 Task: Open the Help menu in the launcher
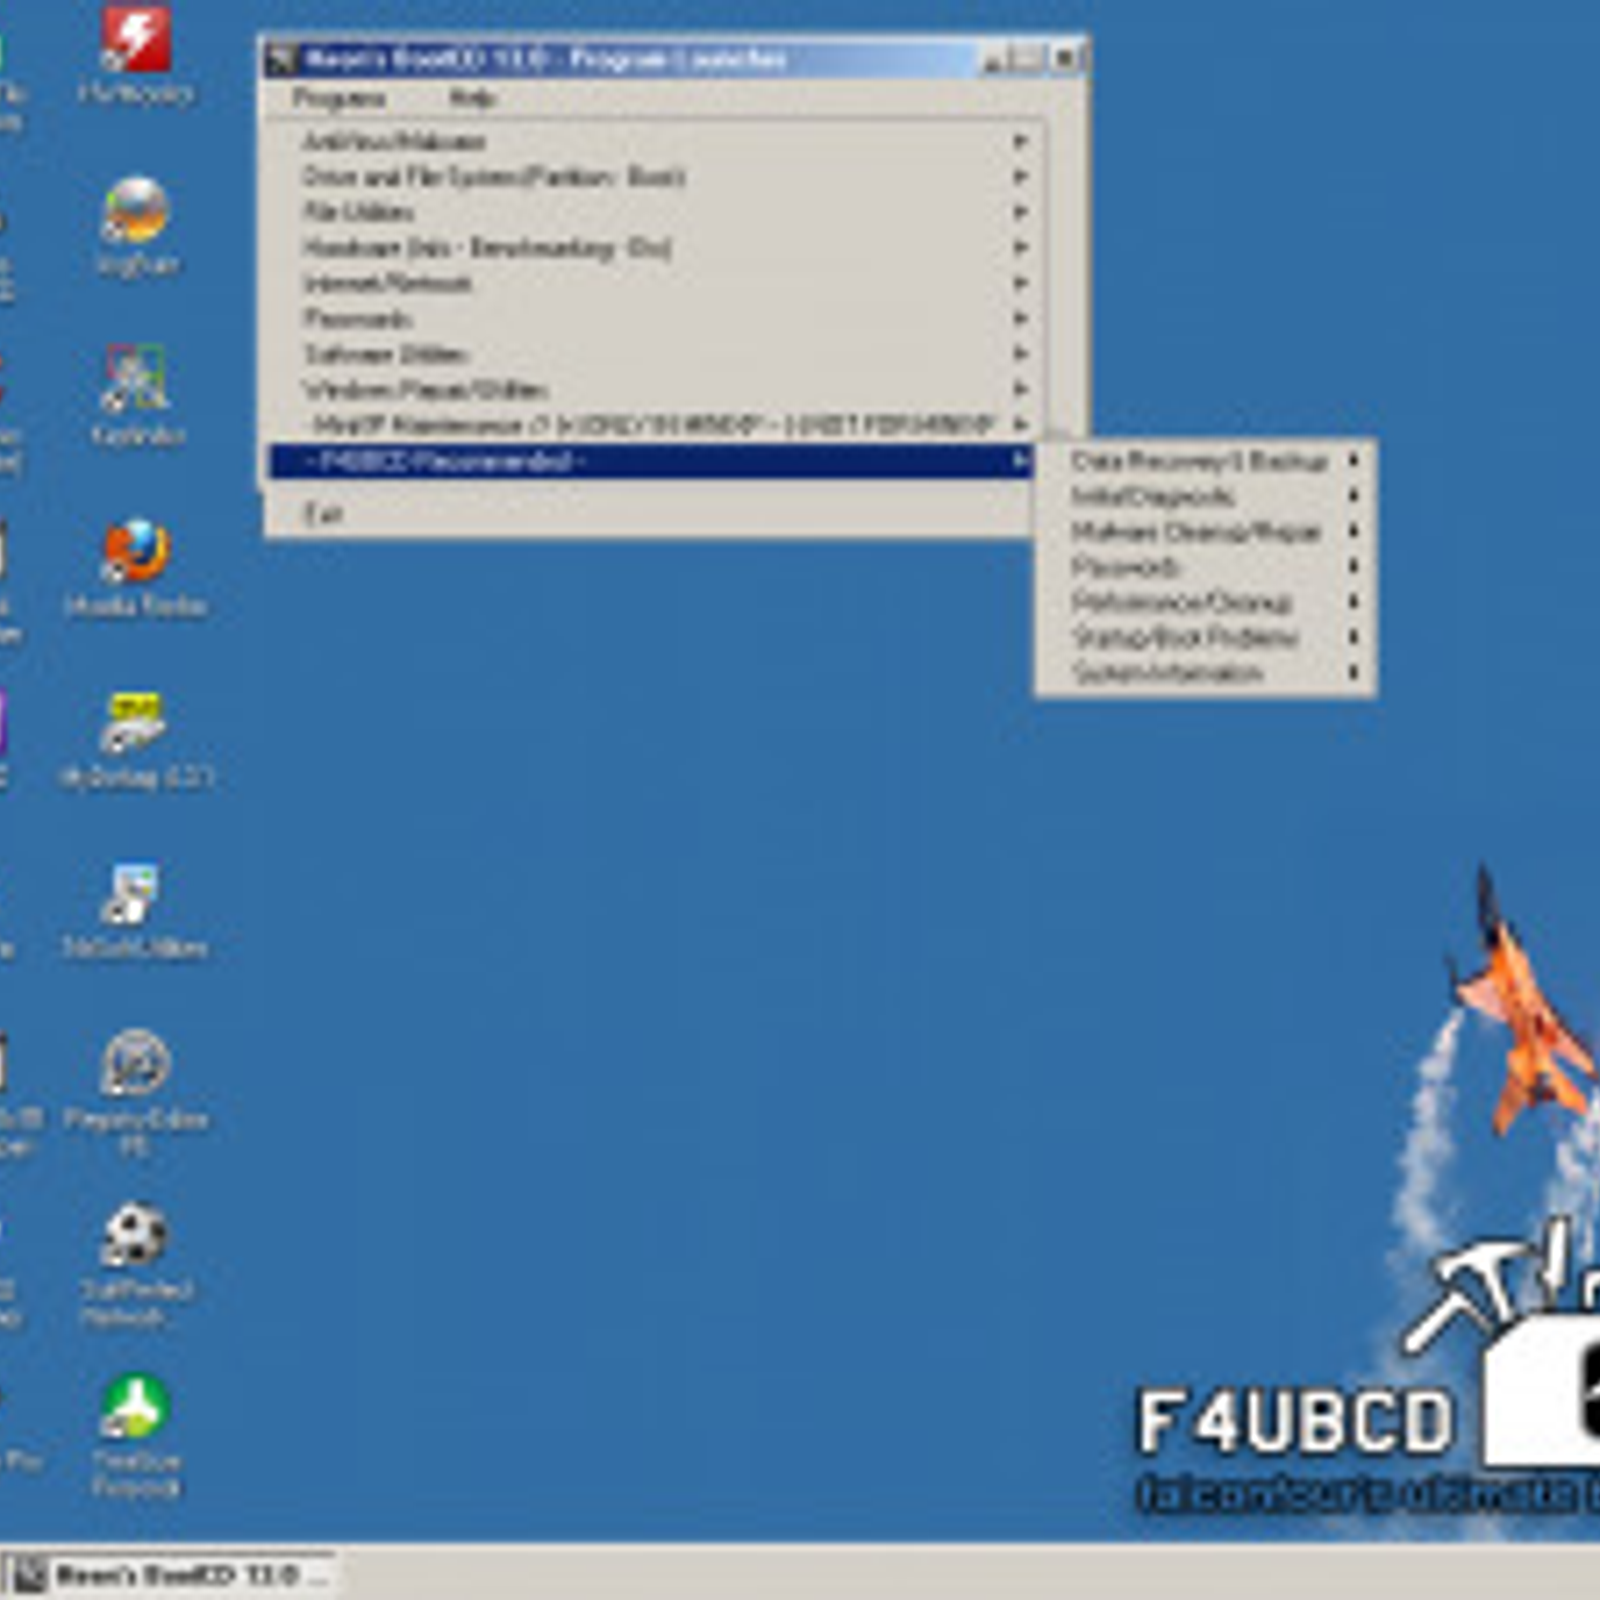click(x=472, y=98)
